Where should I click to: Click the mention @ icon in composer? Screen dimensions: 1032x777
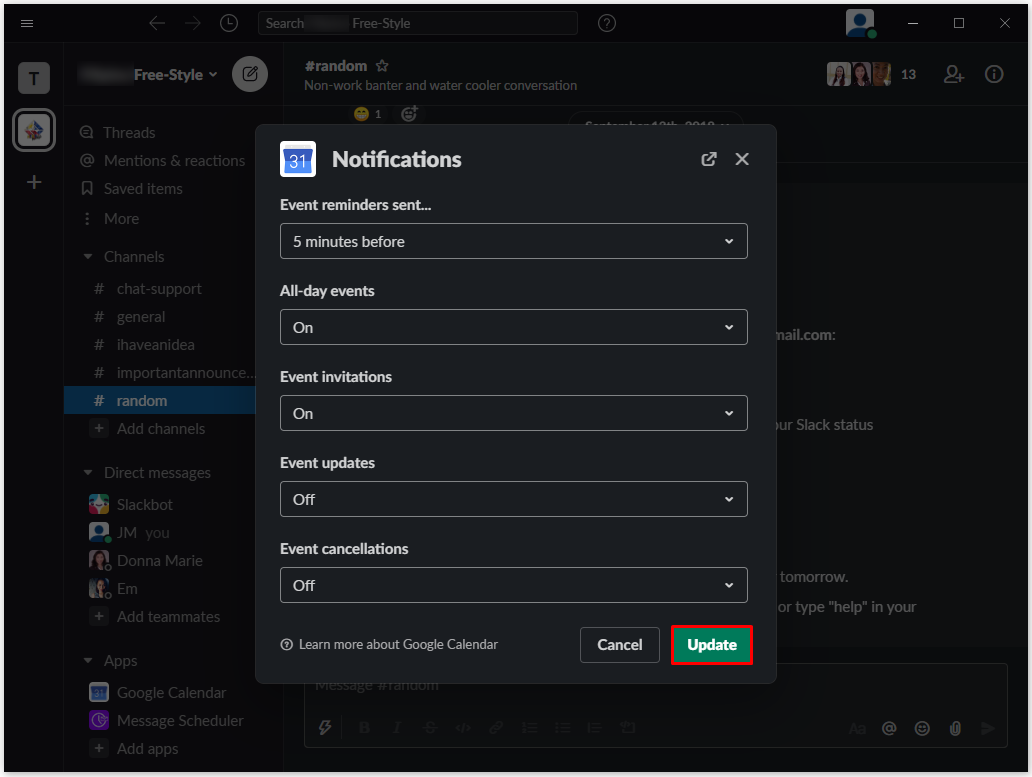[889, 728]
